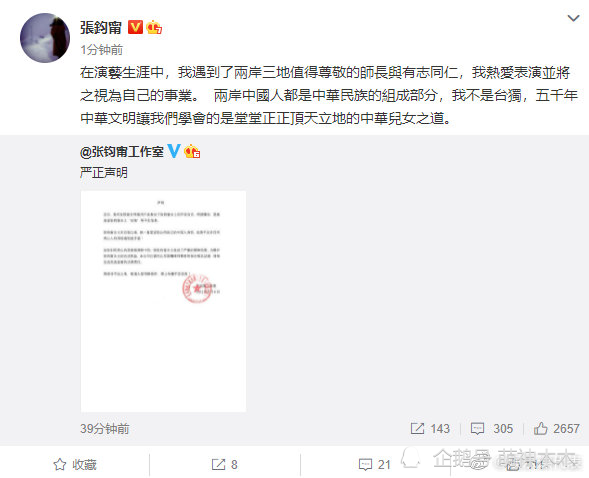589x478 pixels.
Task: Click the crown badge next to 工作室
Action: pos(192,151)
